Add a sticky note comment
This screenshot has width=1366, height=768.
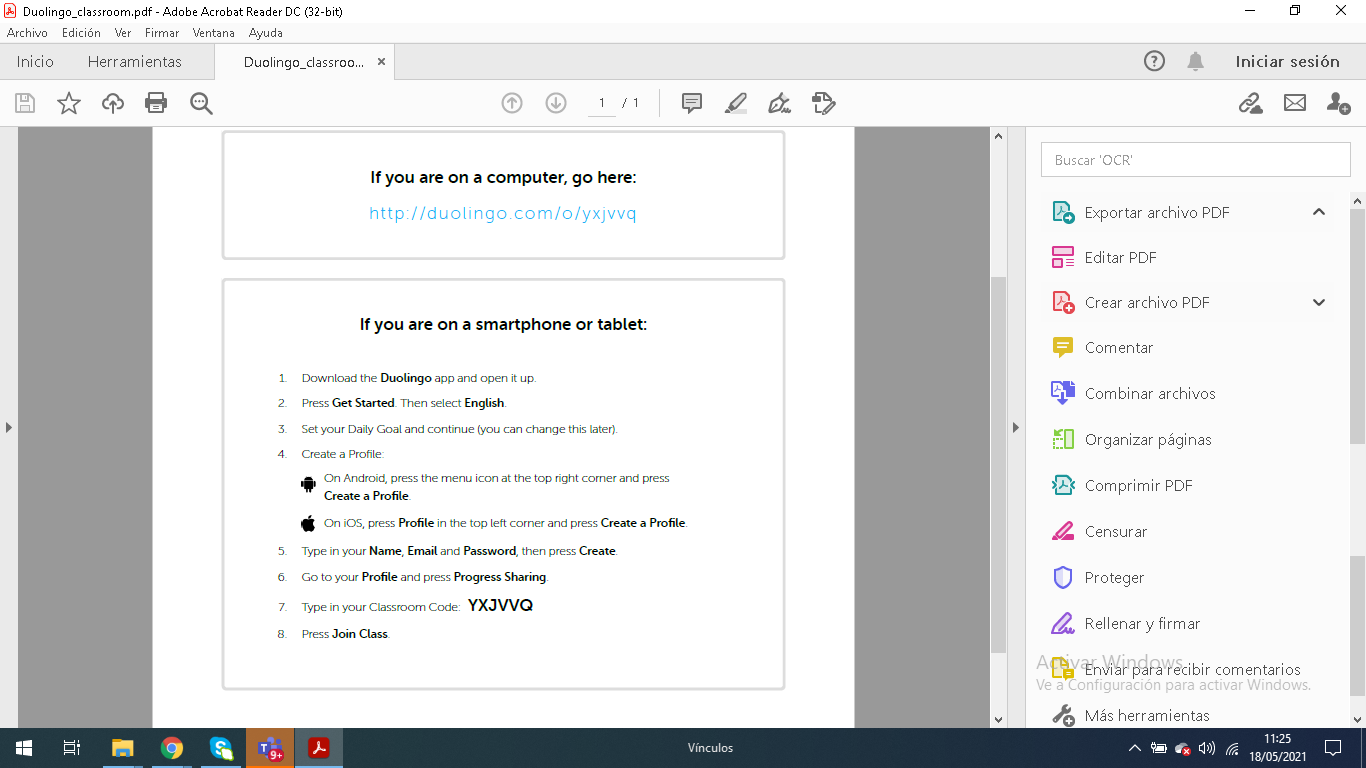[x=692, y=103]
